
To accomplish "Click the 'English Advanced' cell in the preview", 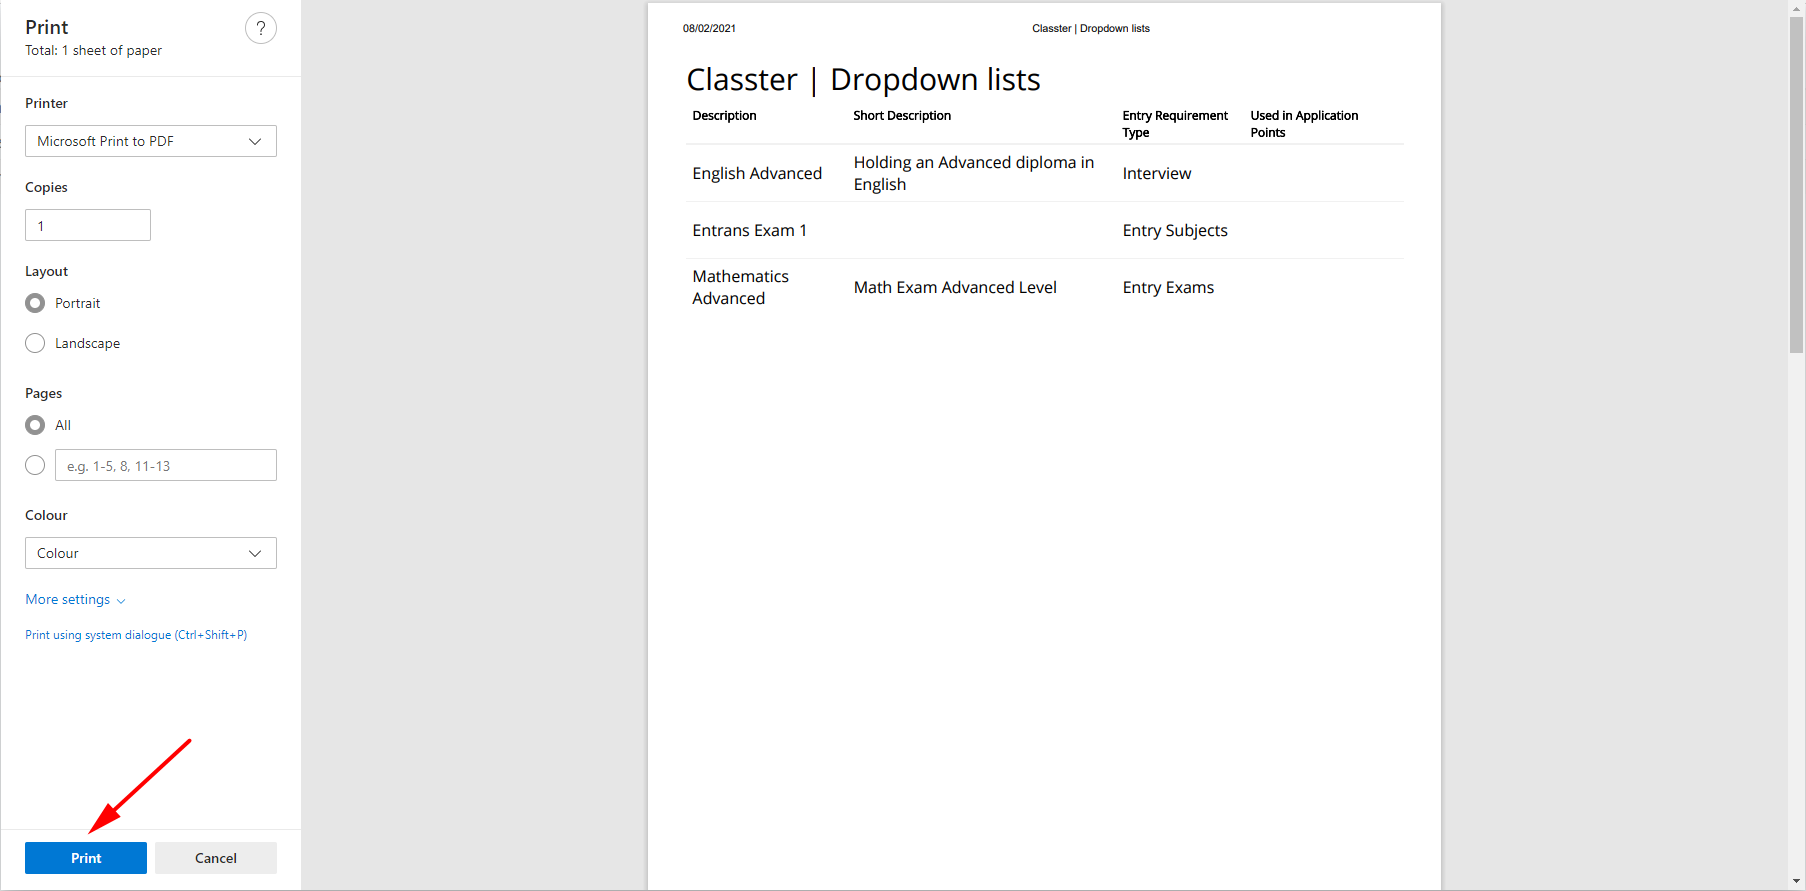I will click(757, 173).
